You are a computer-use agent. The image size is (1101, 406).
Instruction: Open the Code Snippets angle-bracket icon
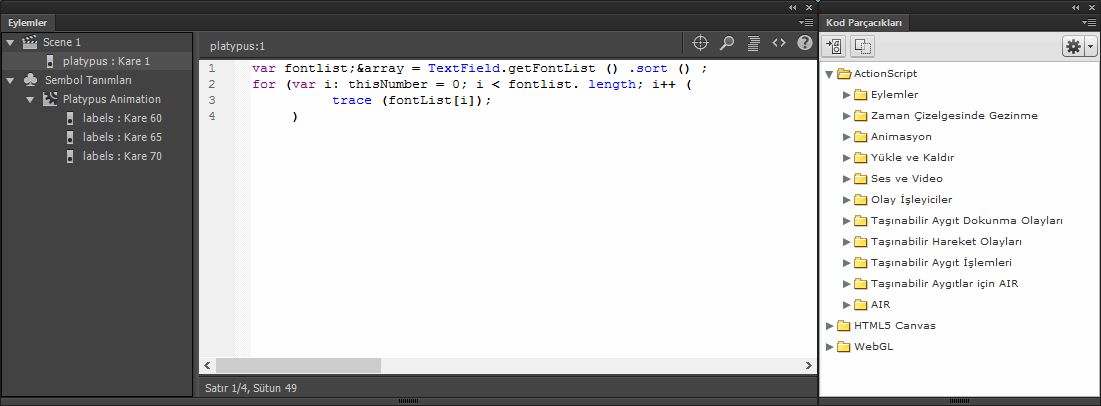point(779,43)
